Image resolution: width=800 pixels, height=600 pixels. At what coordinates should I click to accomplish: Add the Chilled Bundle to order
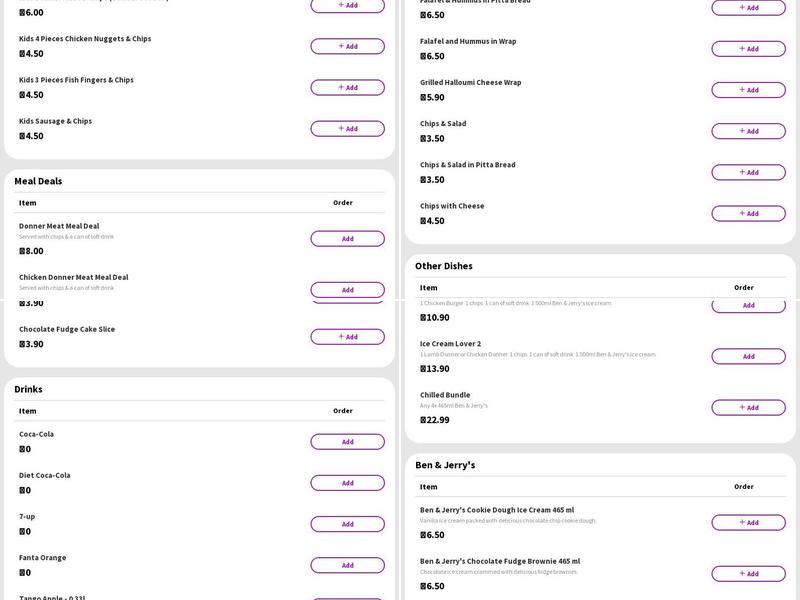point(748,407)
